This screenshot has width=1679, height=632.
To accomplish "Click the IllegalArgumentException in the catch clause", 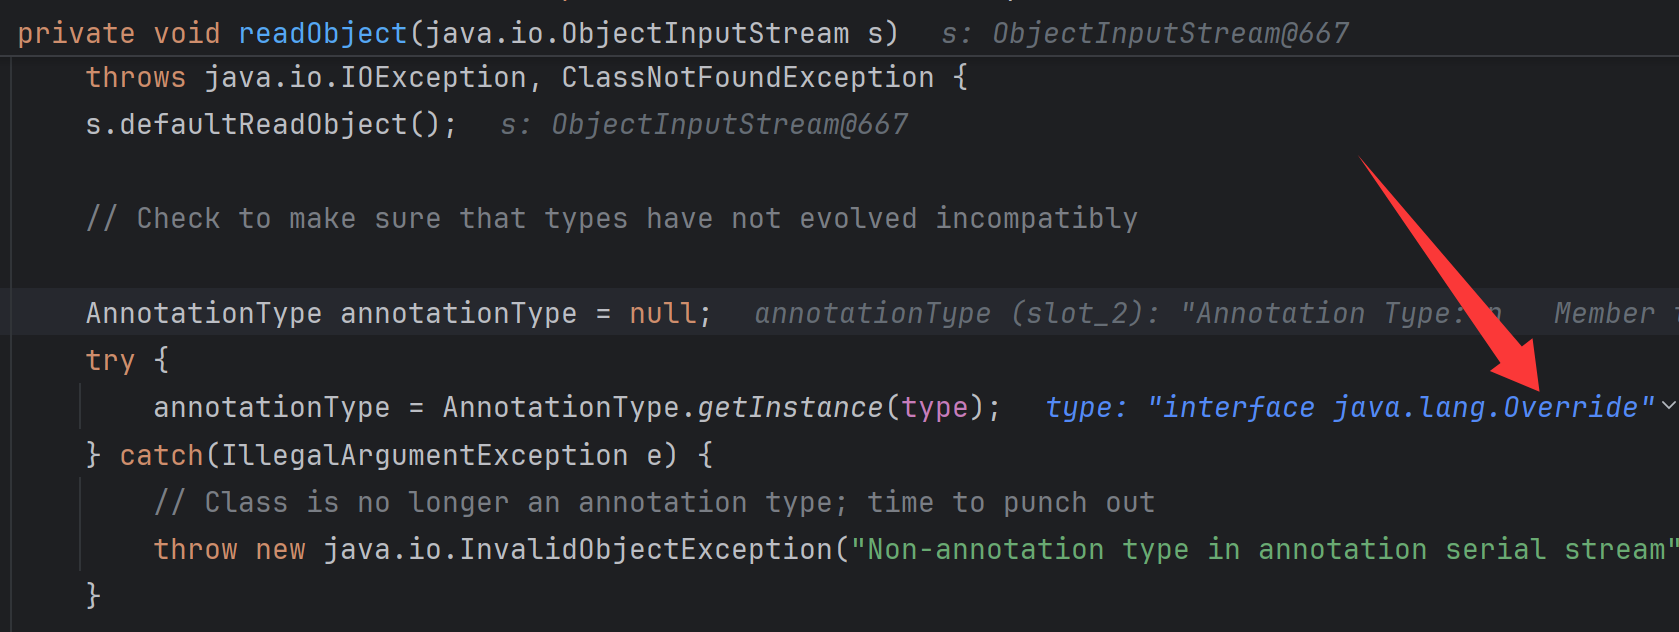I will pos(424,456).
